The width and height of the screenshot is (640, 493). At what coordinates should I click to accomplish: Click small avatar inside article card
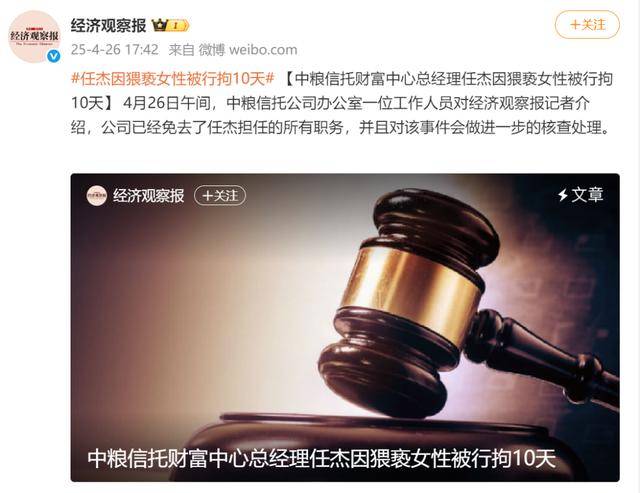click(x=96, y=195)
